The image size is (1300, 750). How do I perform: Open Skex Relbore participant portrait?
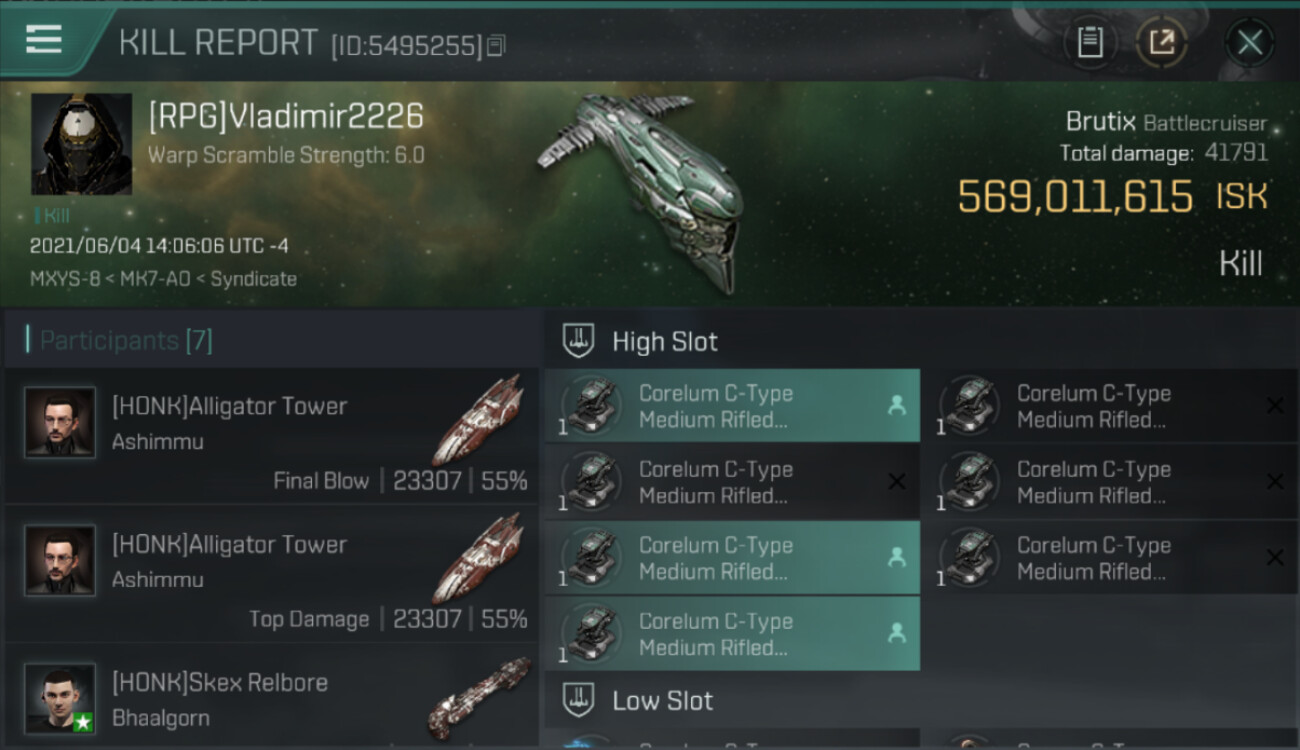tap(60, 698)
